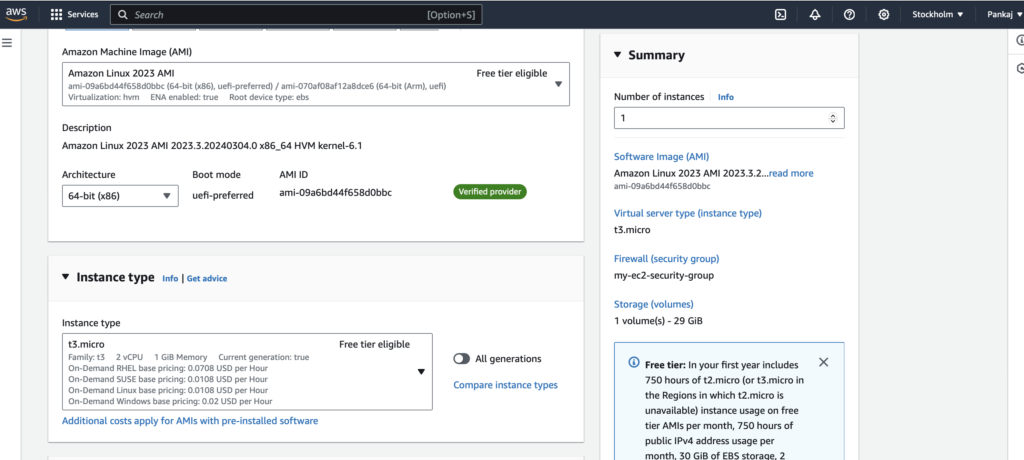The width and height of the screenshot is (1024, 460).
Task: Click the Free tier eligible label on AMI
Action: (512, 73)
